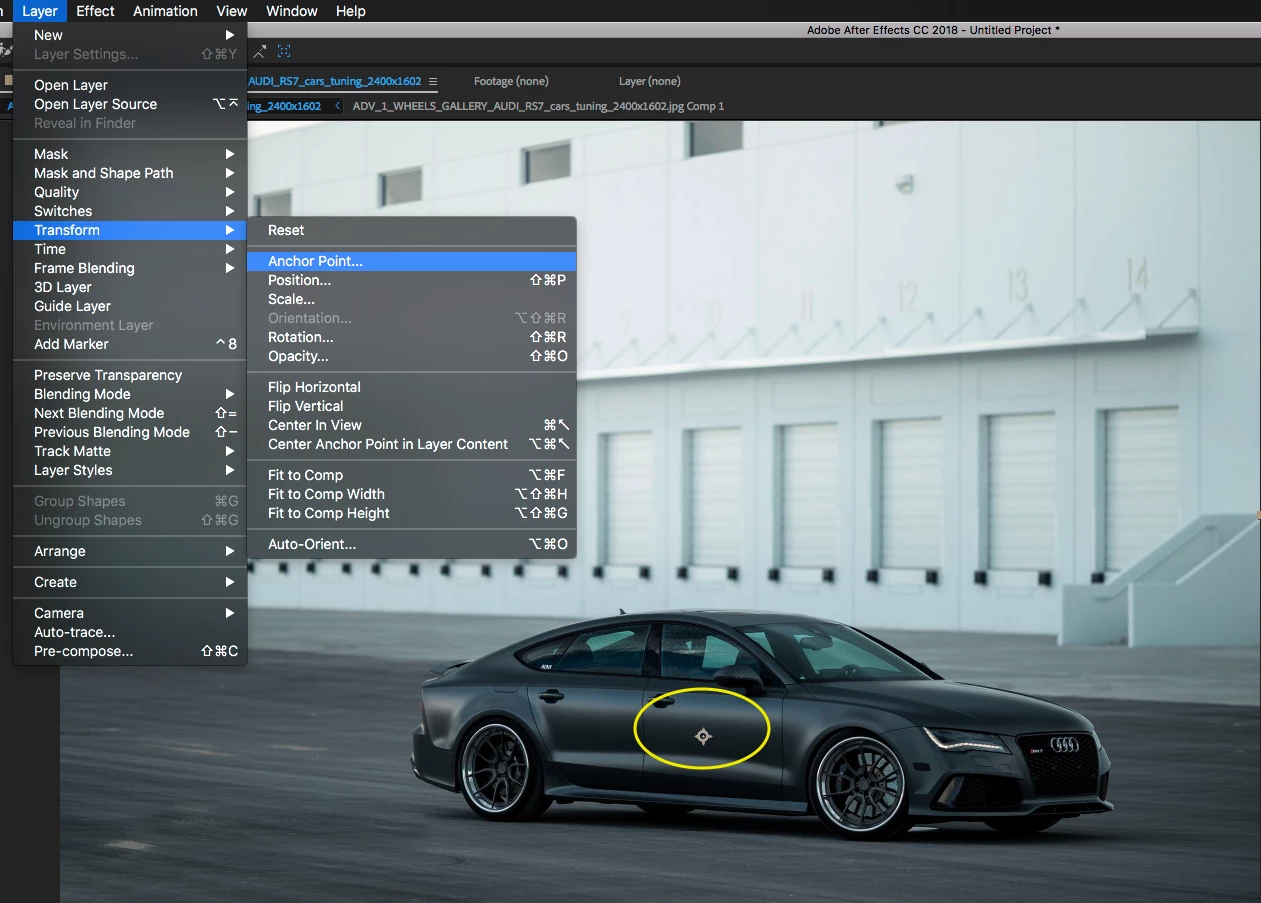The height and width of the screenshot is (903, 1261).
Task: Expand the Layer Styles submenu
Action: point(130,470)
